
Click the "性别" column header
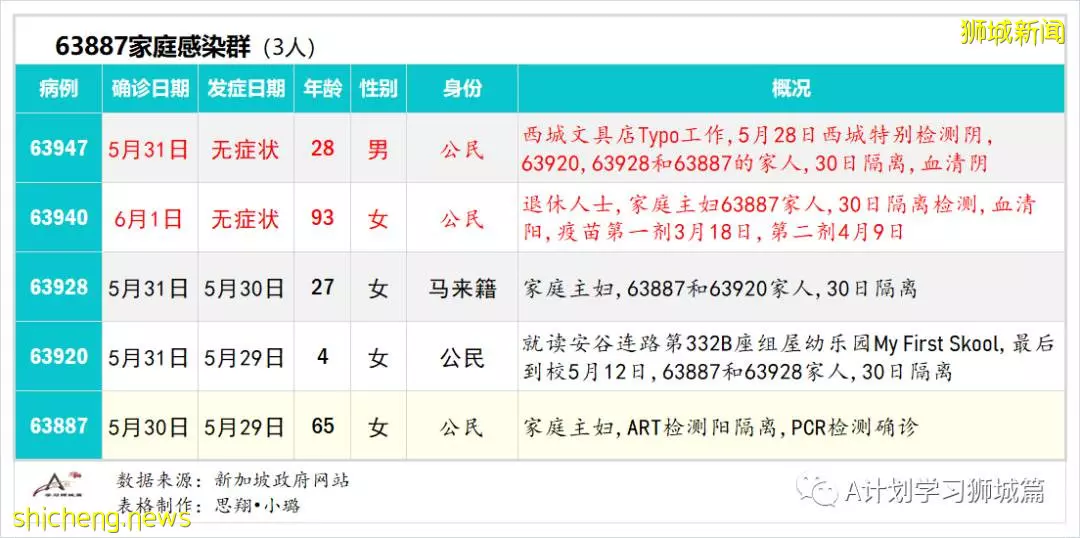click(x=378, y=89)
